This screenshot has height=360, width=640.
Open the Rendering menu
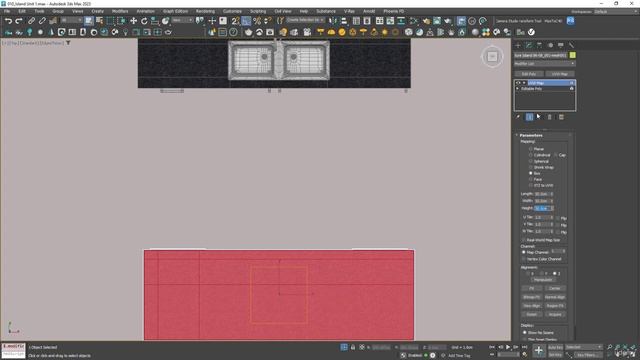[x=205, y=11]
